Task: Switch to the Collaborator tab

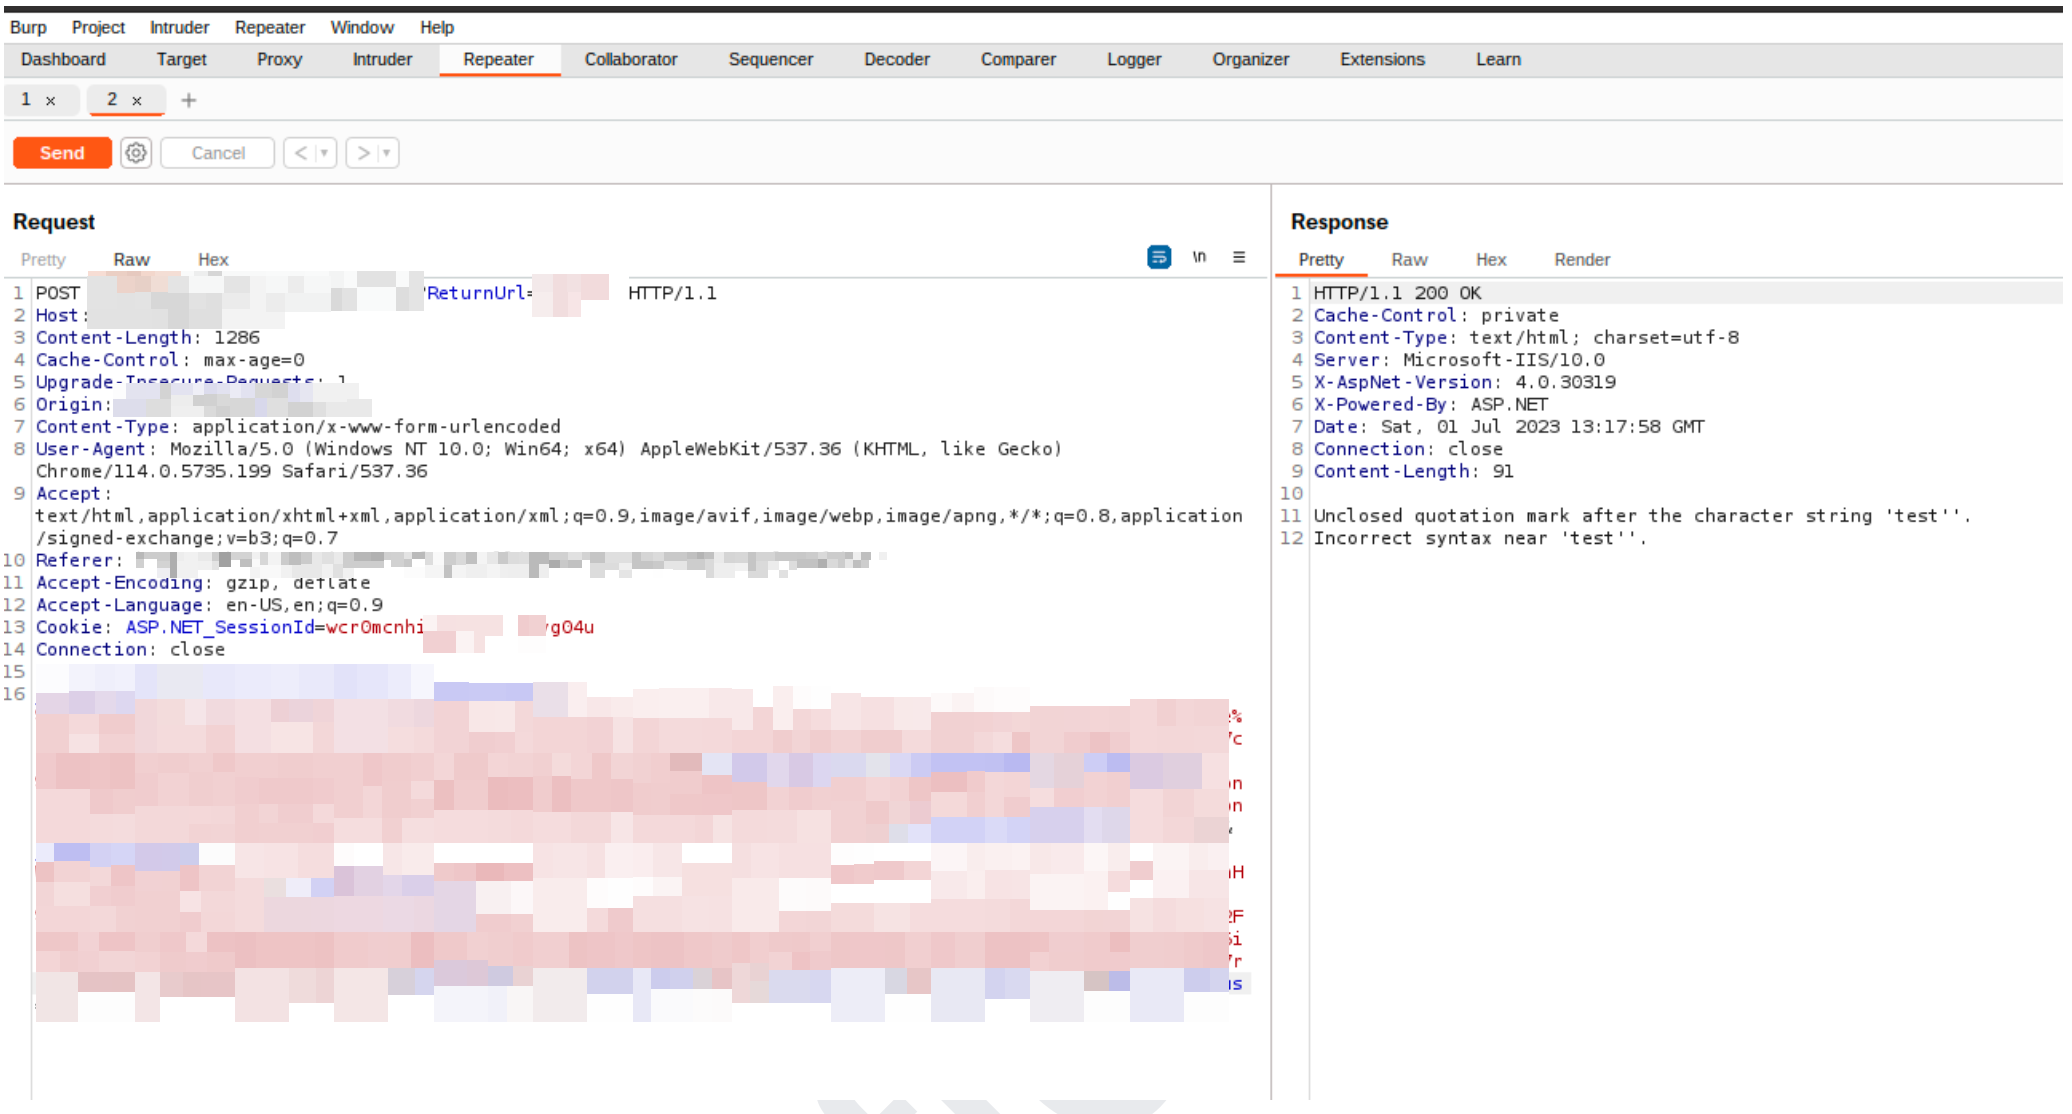Action: tap(631, 59)
